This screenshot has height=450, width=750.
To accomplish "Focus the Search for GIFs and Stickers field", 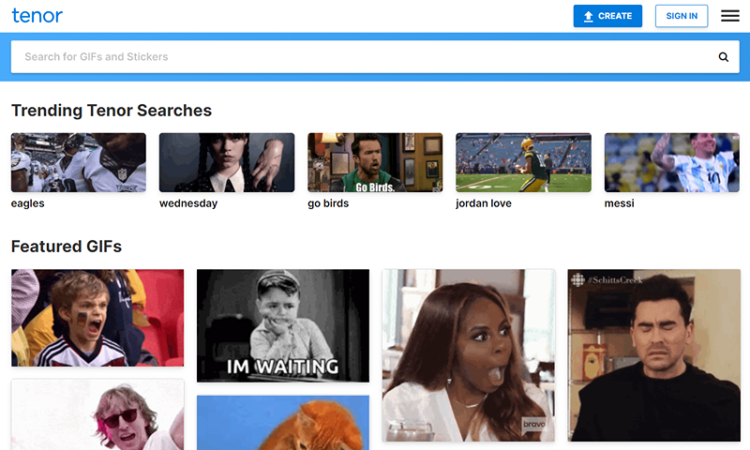I will pos(375,57).
